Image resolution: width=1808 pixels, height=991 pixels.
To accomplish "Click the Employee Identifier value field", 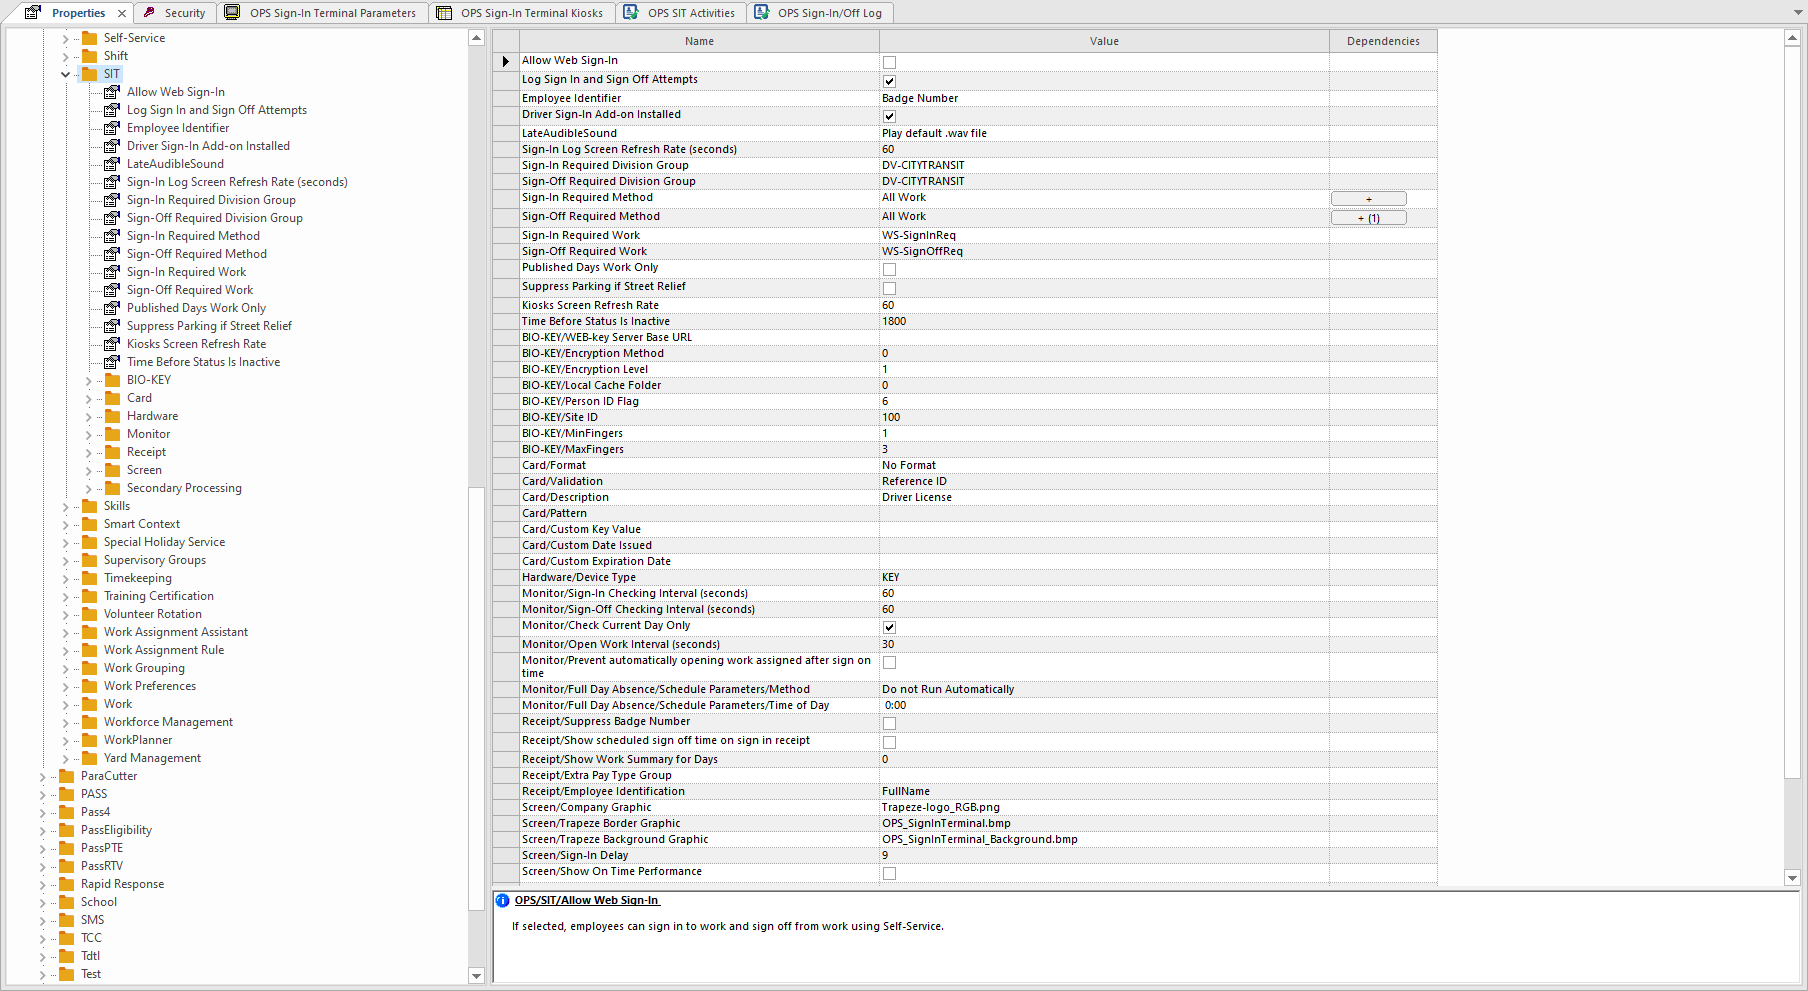I will [x=1000, y=98].
